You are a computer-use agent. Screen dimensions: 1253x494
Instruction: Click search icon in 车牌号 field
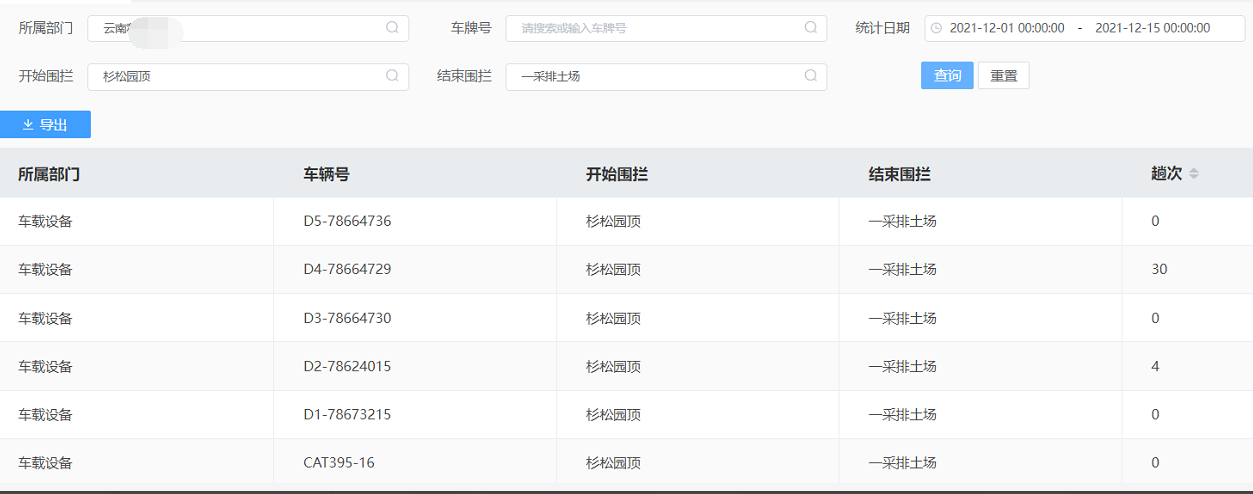pos(811,28)
